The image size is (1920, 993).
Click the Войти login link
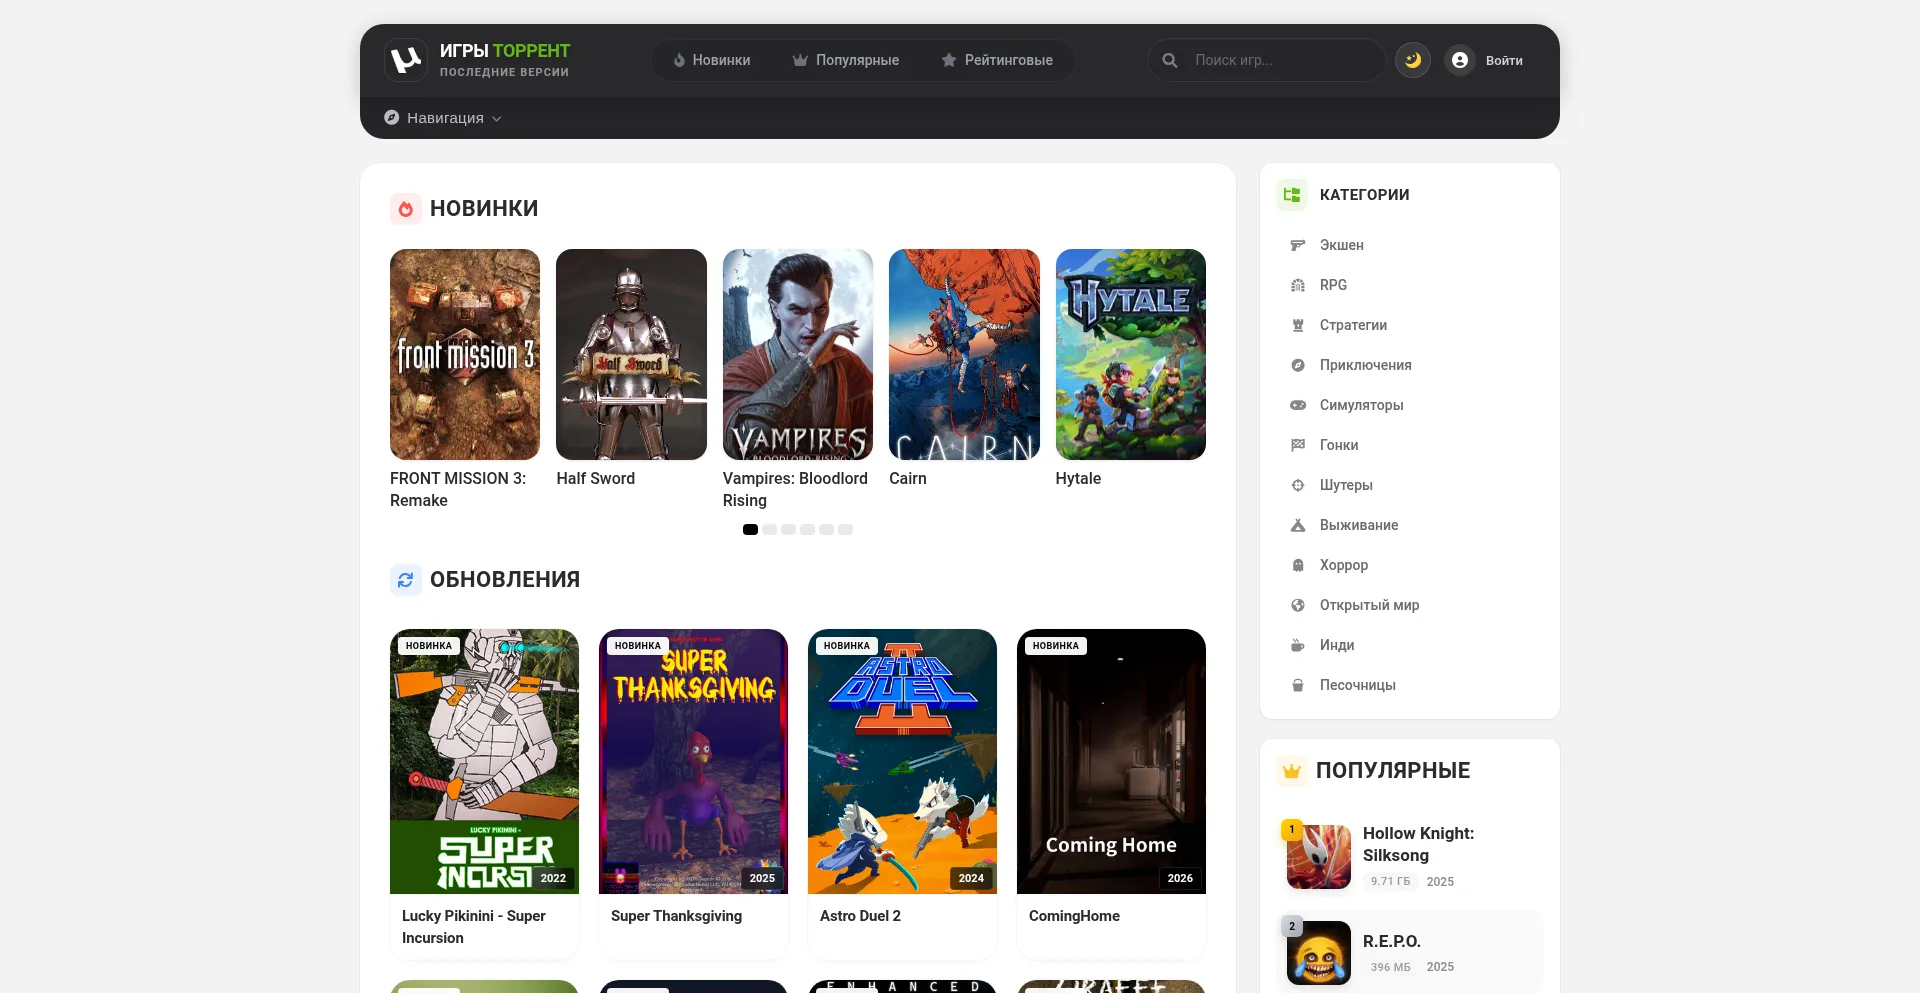tap(1504, 61)
